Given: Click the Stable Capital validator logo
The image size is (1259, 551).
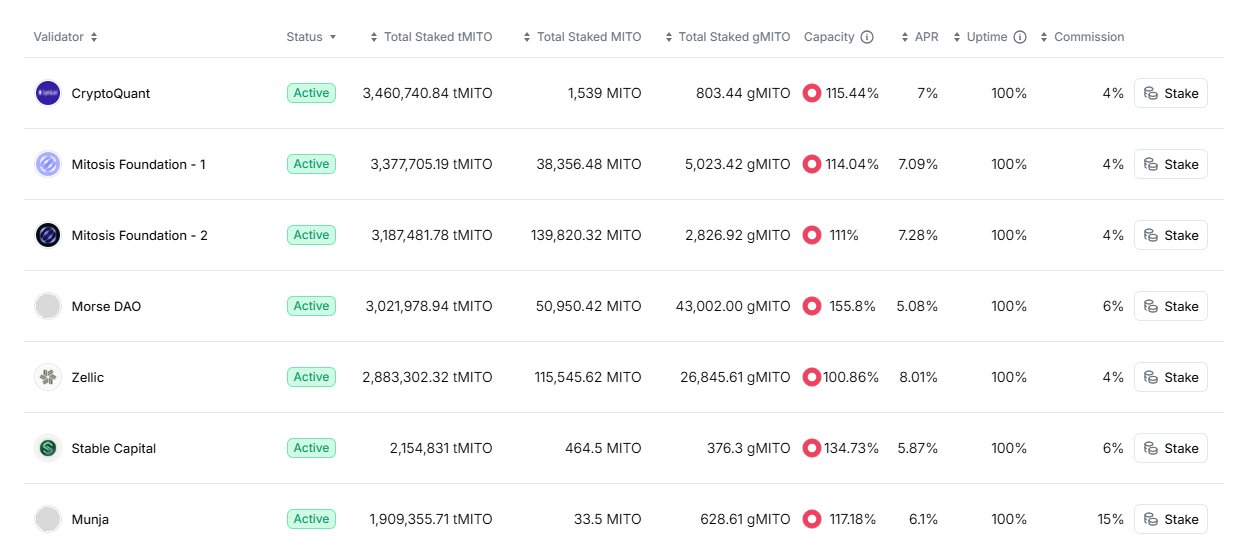Looking at the screenshot, I should 48,448.
